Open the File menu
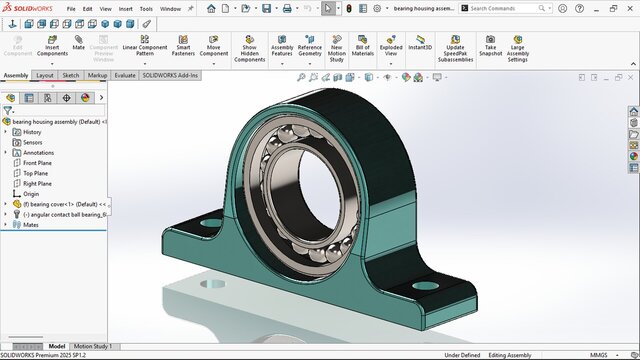The height and width of the screenshot is (360, 640). pyautogui.click(x=71, y=9)
